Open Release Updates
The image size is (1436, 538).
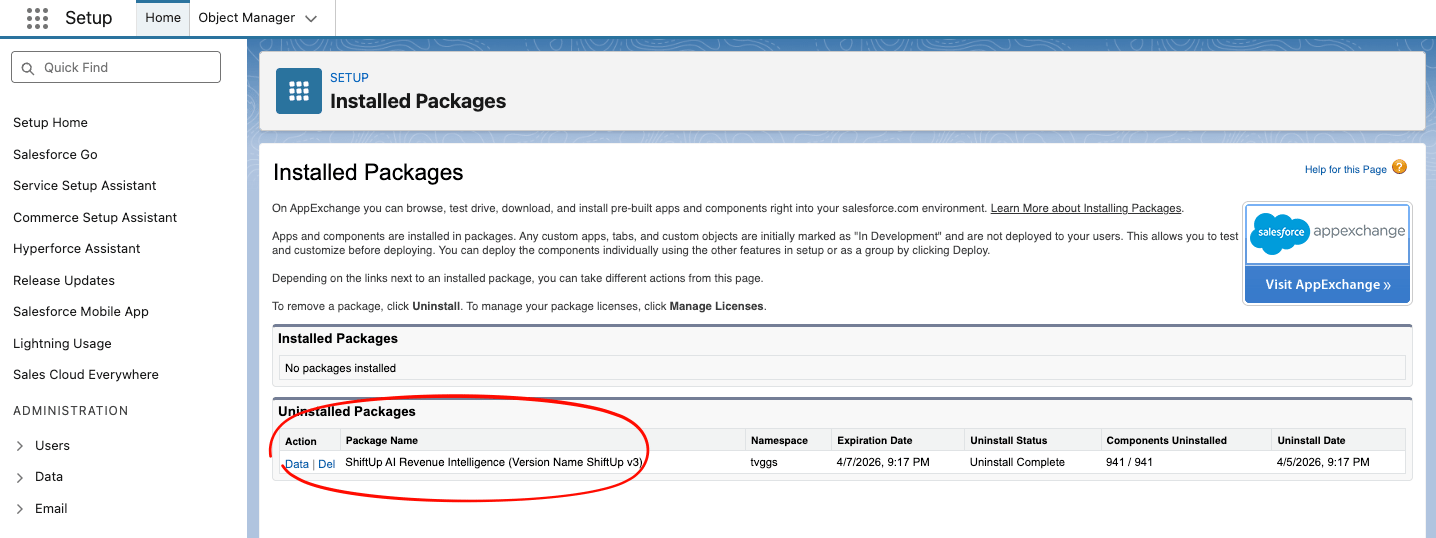[x=64, y=281]
